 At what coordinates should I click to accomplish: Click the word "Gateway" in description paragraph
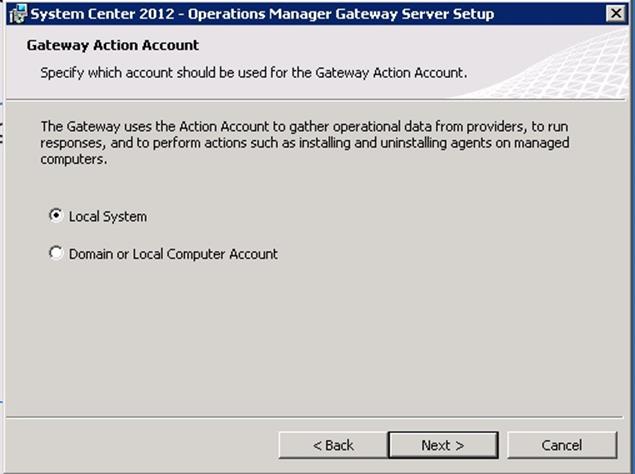pyautogui.click(x=93, y=126)
